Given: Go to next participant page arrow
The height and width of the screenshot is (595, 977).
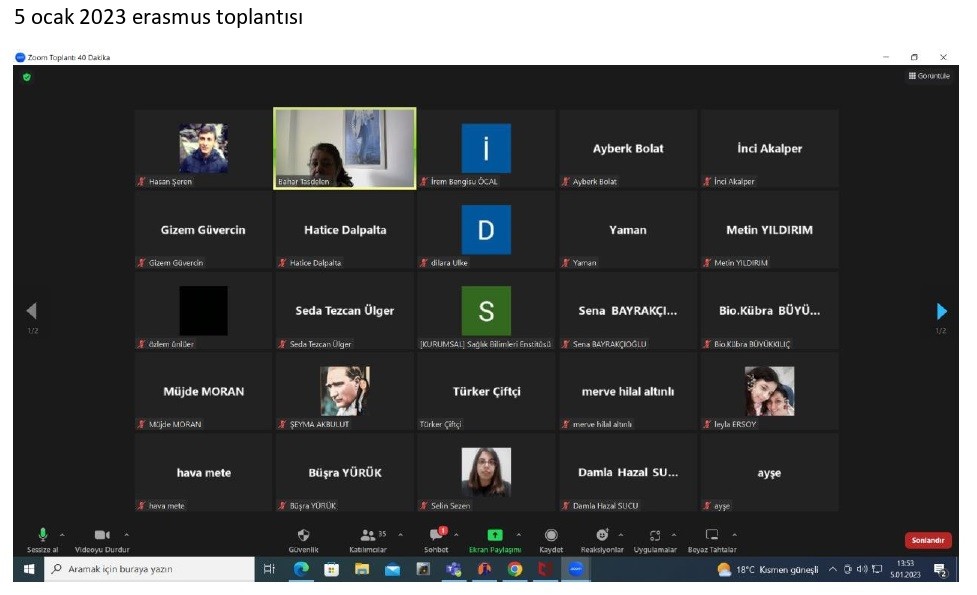Looking at the screenshot, I should coord(940,311).
